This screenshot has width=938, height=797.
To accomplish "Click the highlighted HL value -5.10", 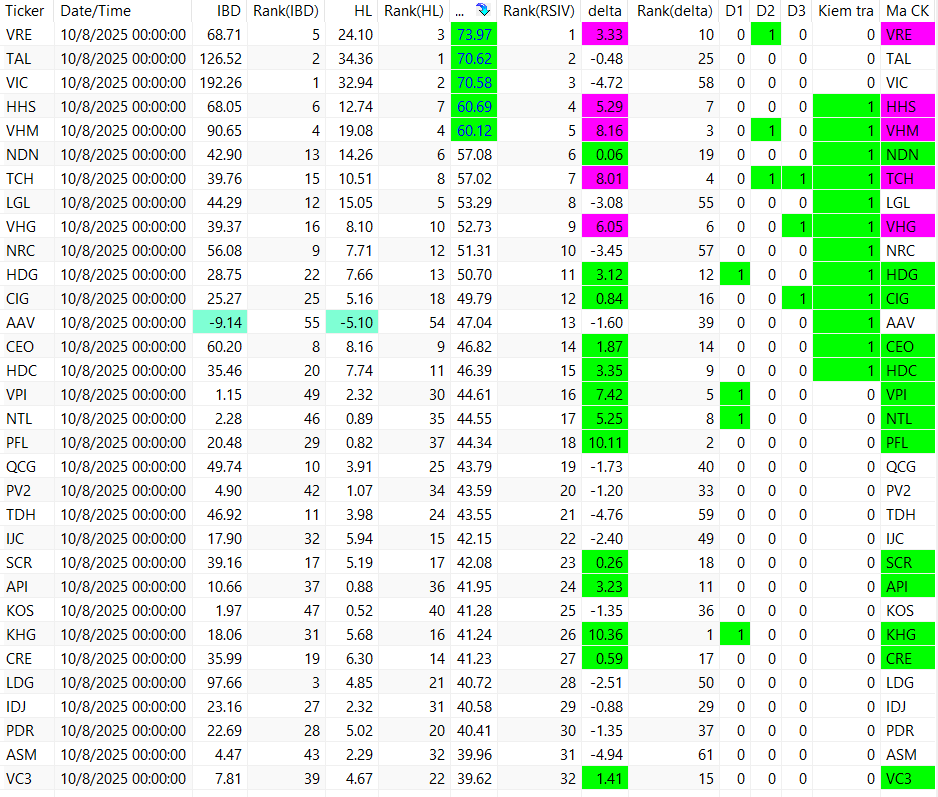I will tap(352, 323).
